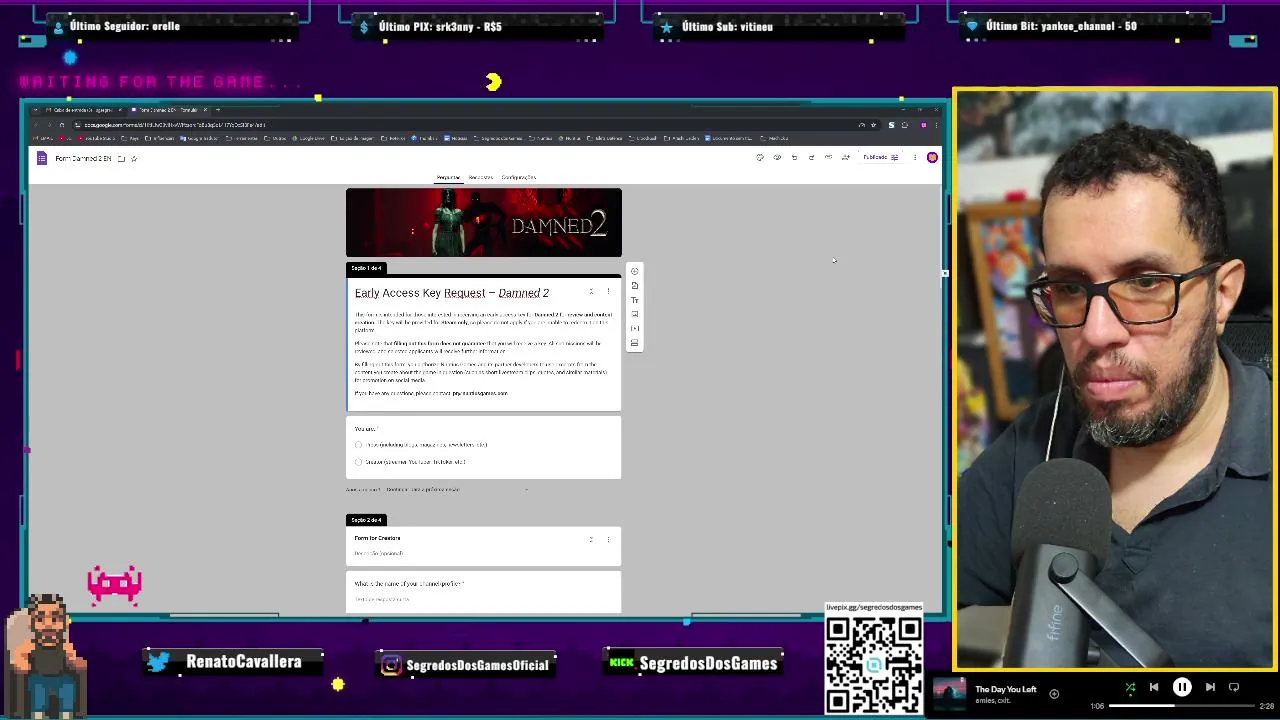Click the import questions icon

(634, 286)
